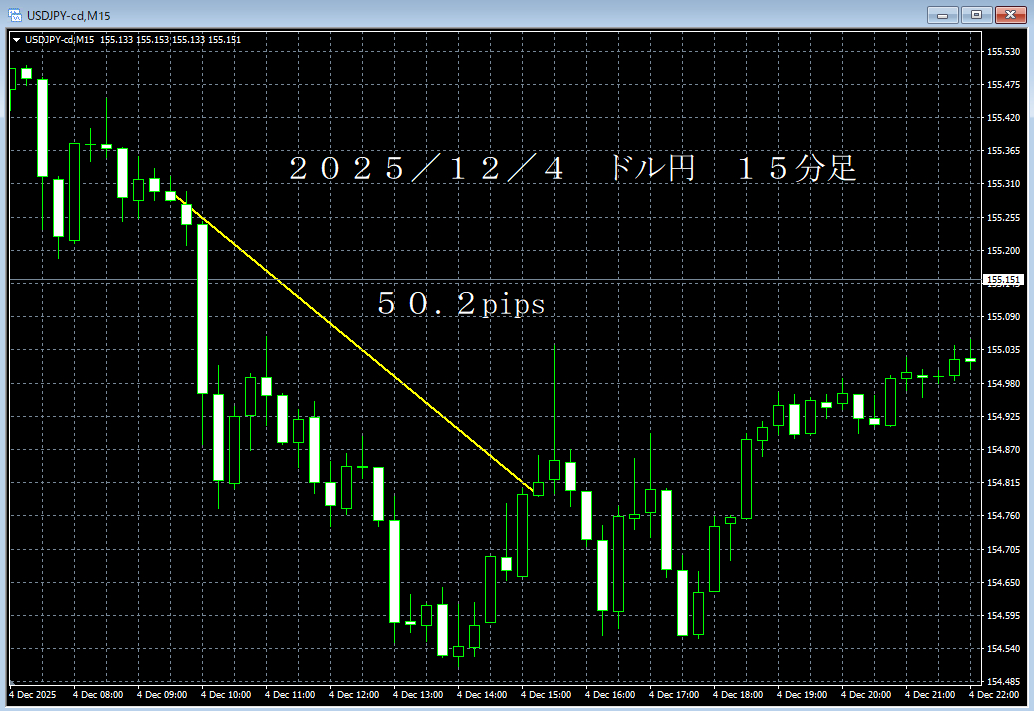The width and height of the screenshot is (1034, 711).
Task: Click the 4 Dec 2025 label at the axis start
Action: pos(32,694)
